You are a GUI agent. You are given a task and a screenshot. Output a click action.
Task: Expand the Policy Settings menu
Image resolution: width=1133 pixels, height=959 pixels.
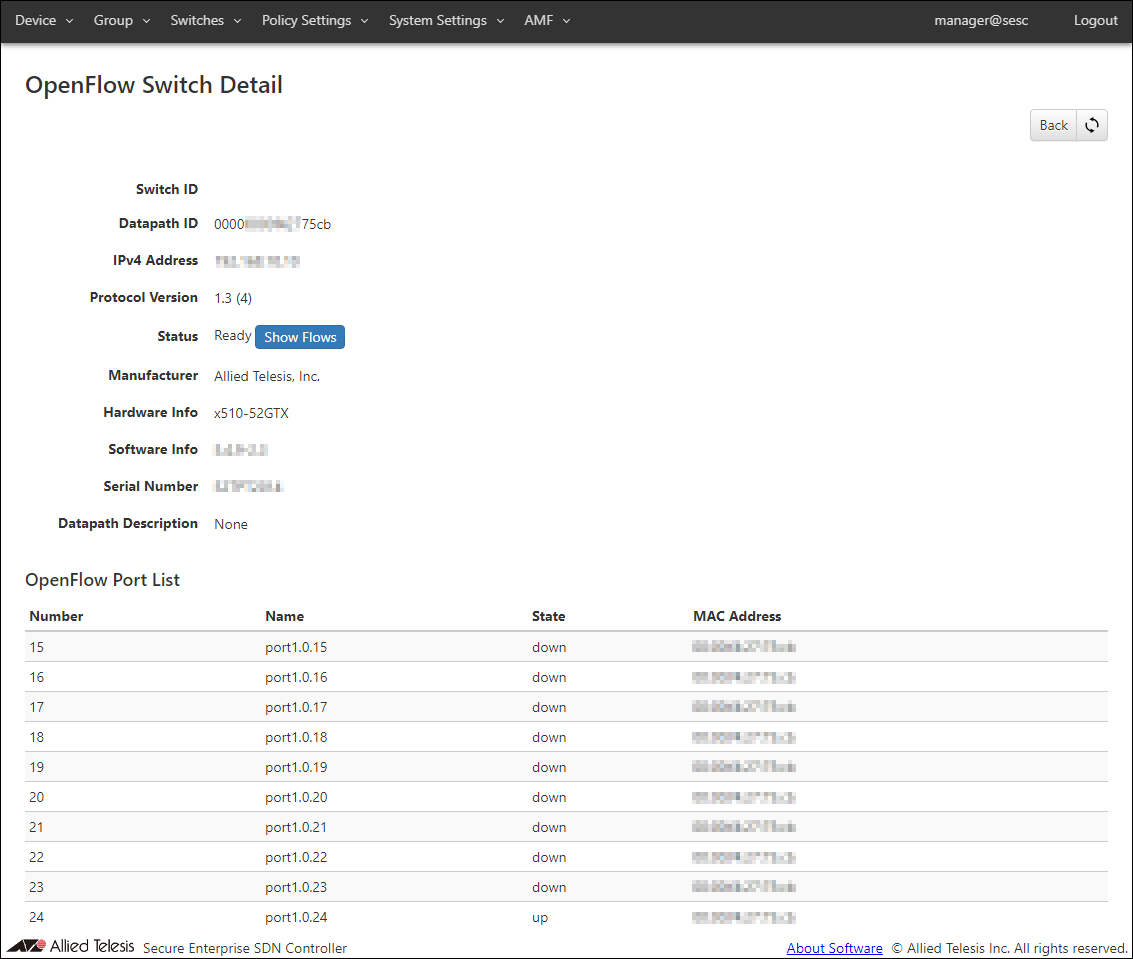pos(315,20)
